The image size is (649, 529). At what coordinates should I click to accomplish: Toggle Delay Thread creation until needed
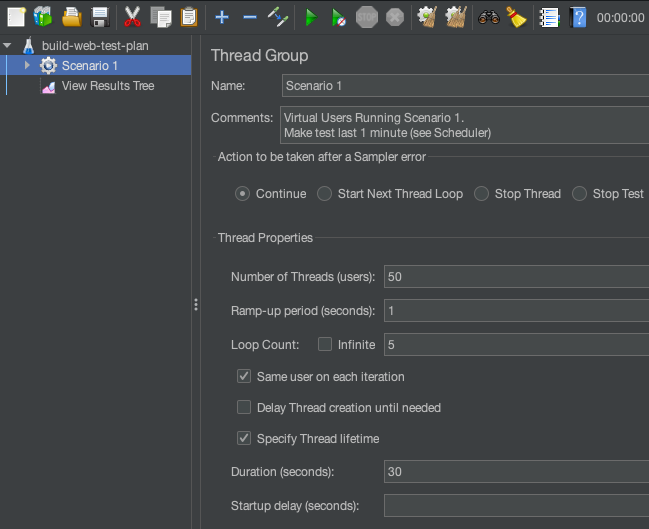coord(244,408)
